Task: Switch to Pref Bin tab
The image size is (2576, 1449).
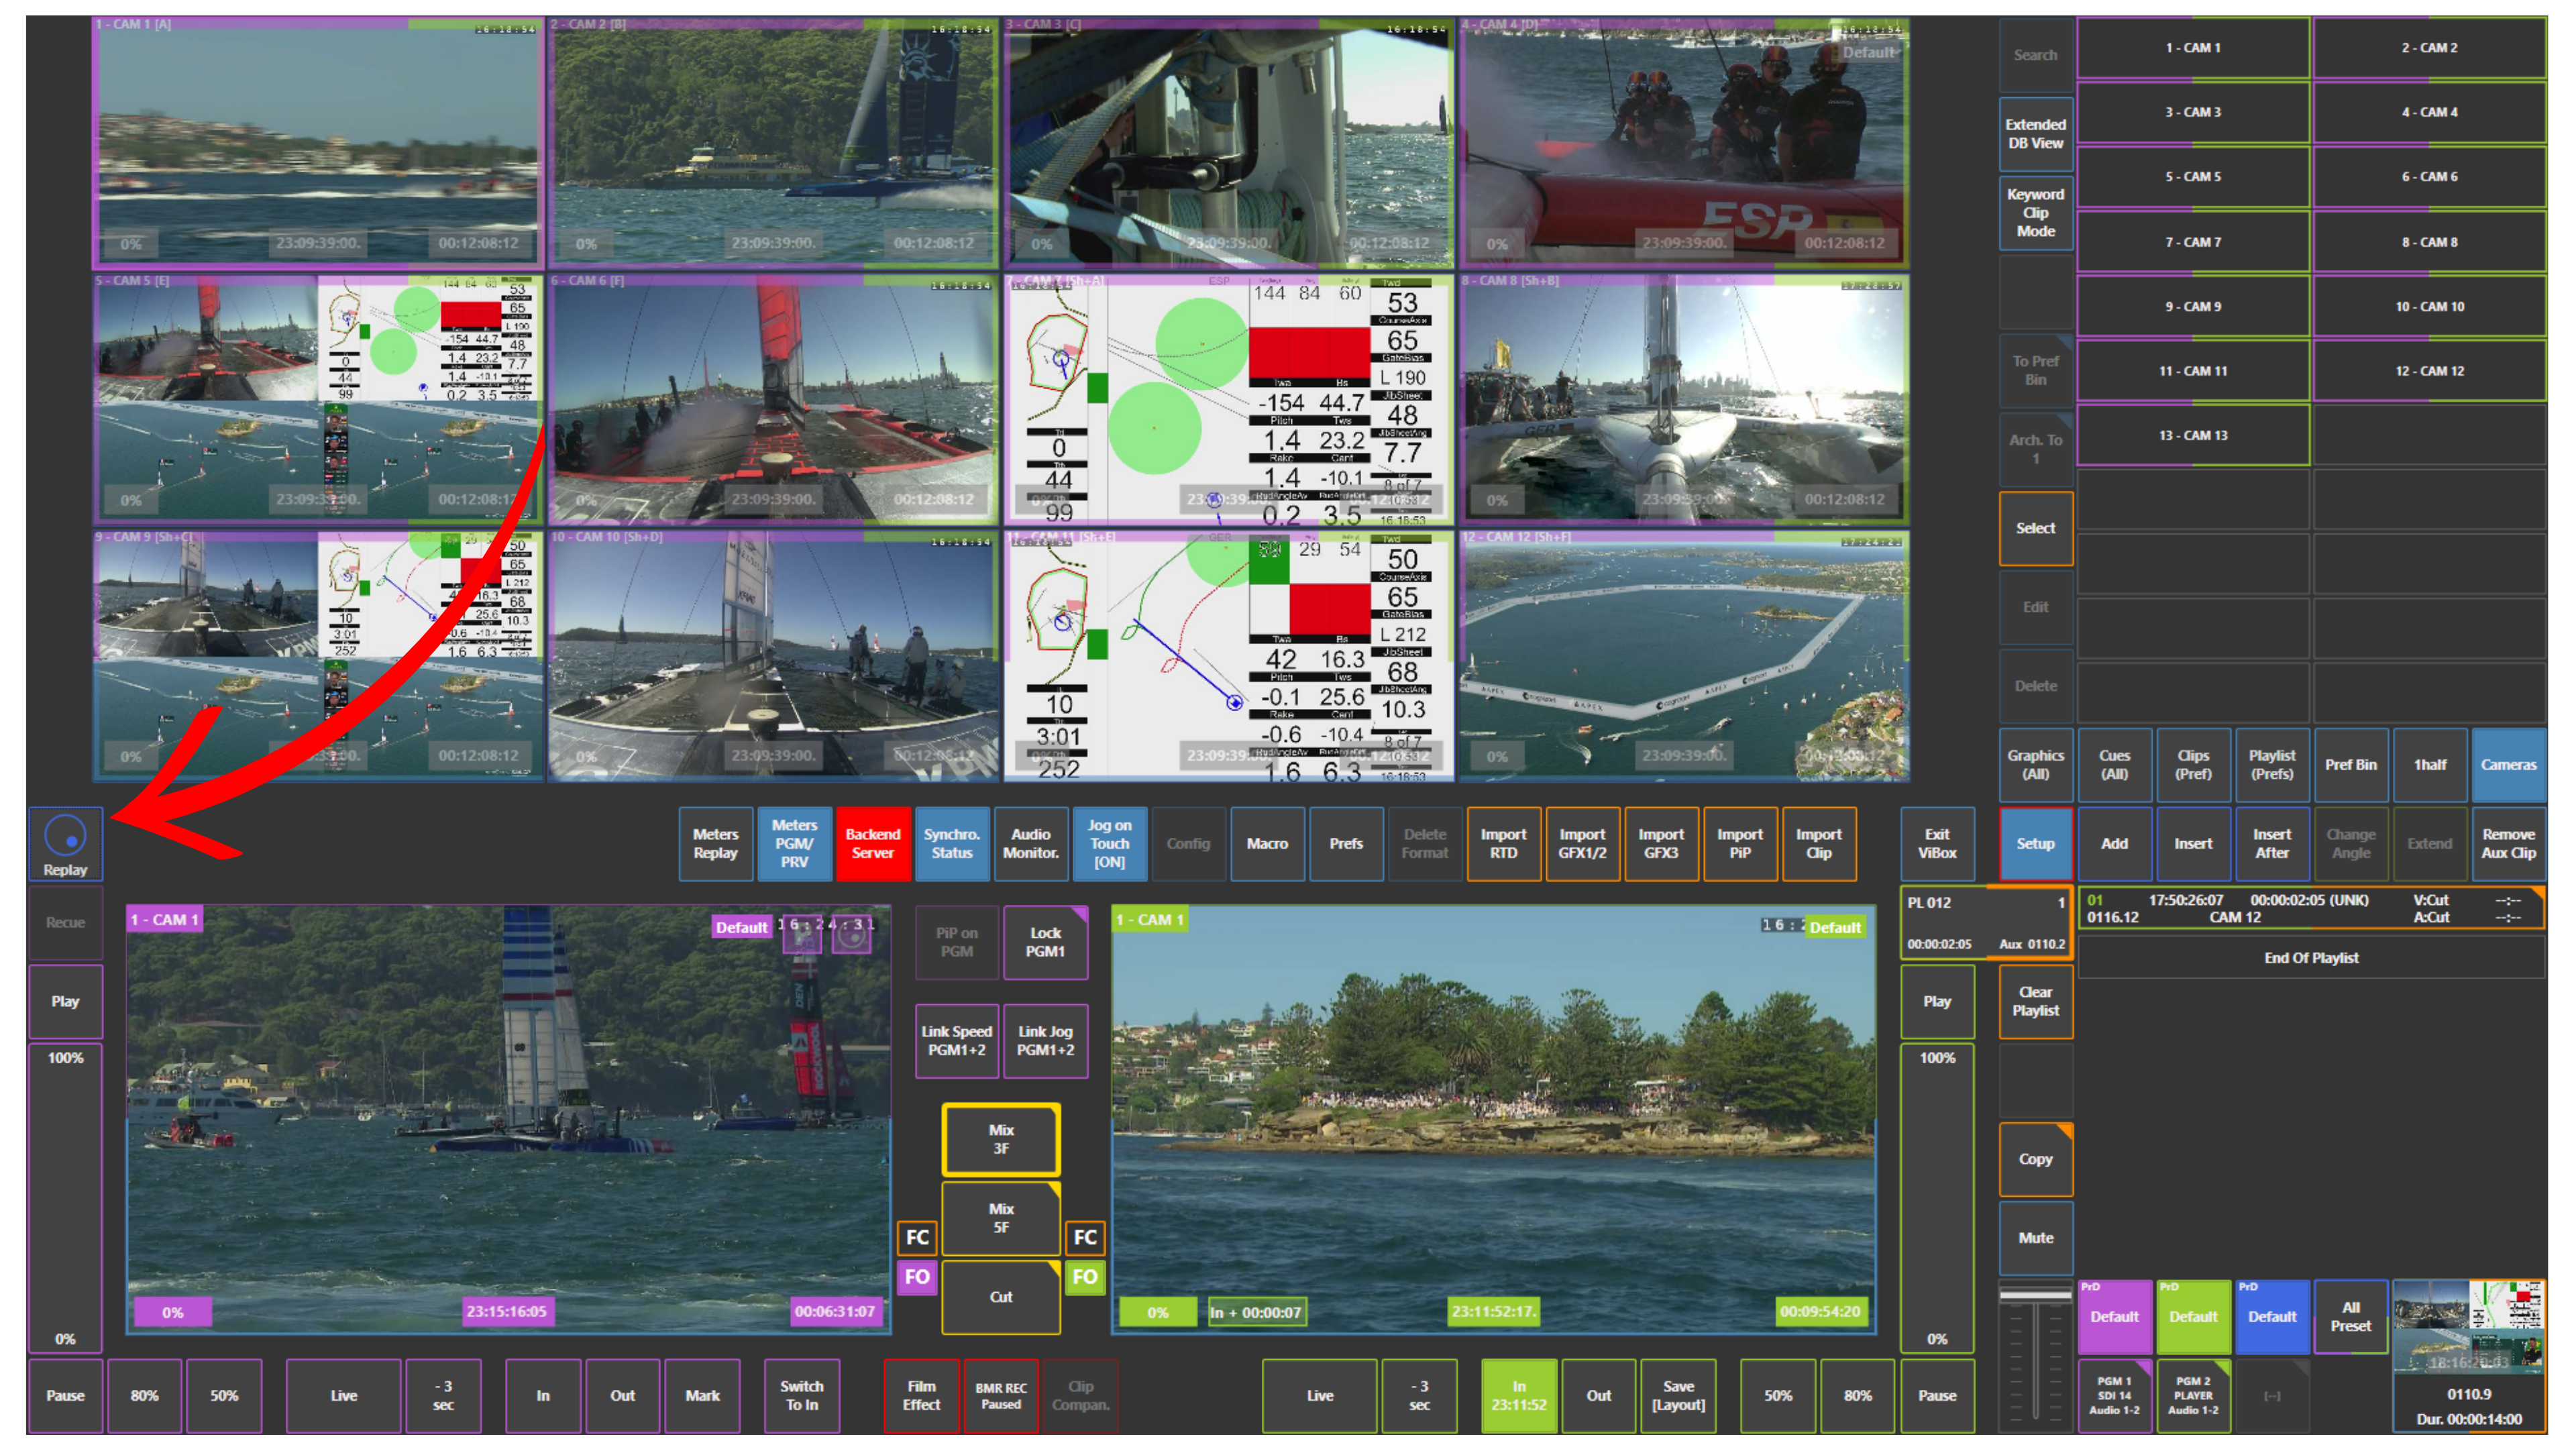Action: point(2351,765)
